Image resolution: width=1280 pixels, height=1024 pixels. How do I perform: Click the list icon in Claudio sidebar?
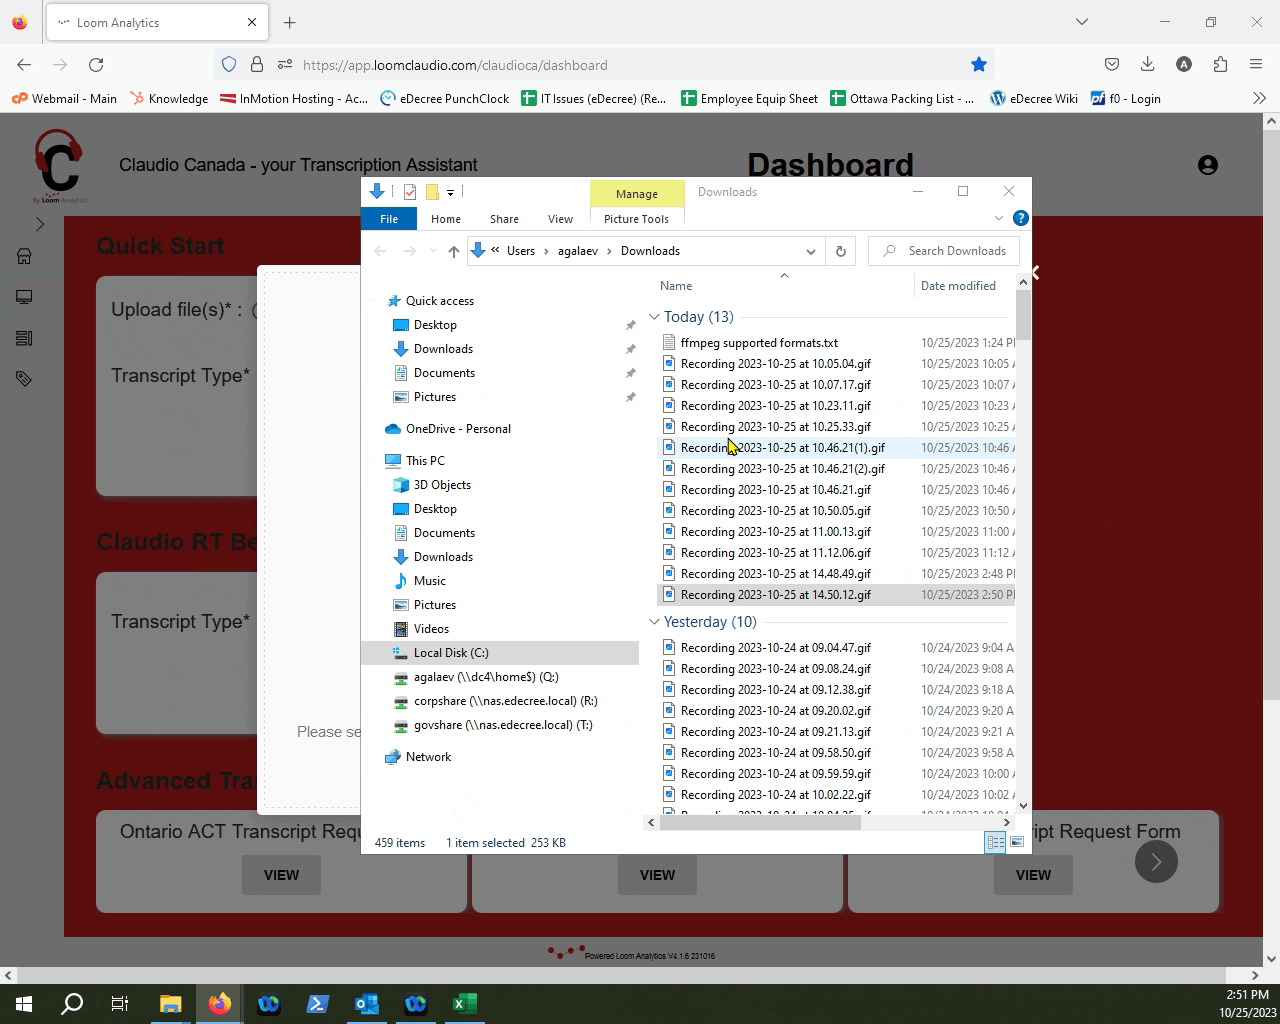[x=24, y=338]
